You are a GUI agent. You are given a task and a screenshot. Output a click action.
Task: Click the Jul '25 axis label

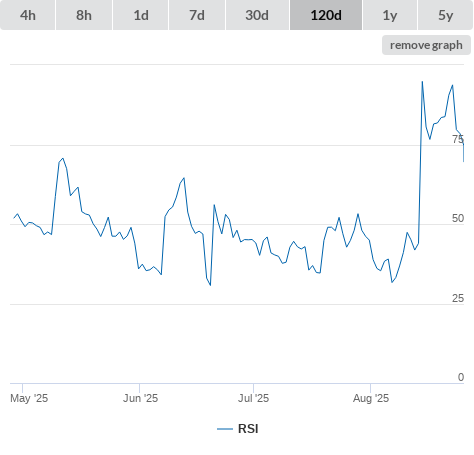[x=253, y=398]
